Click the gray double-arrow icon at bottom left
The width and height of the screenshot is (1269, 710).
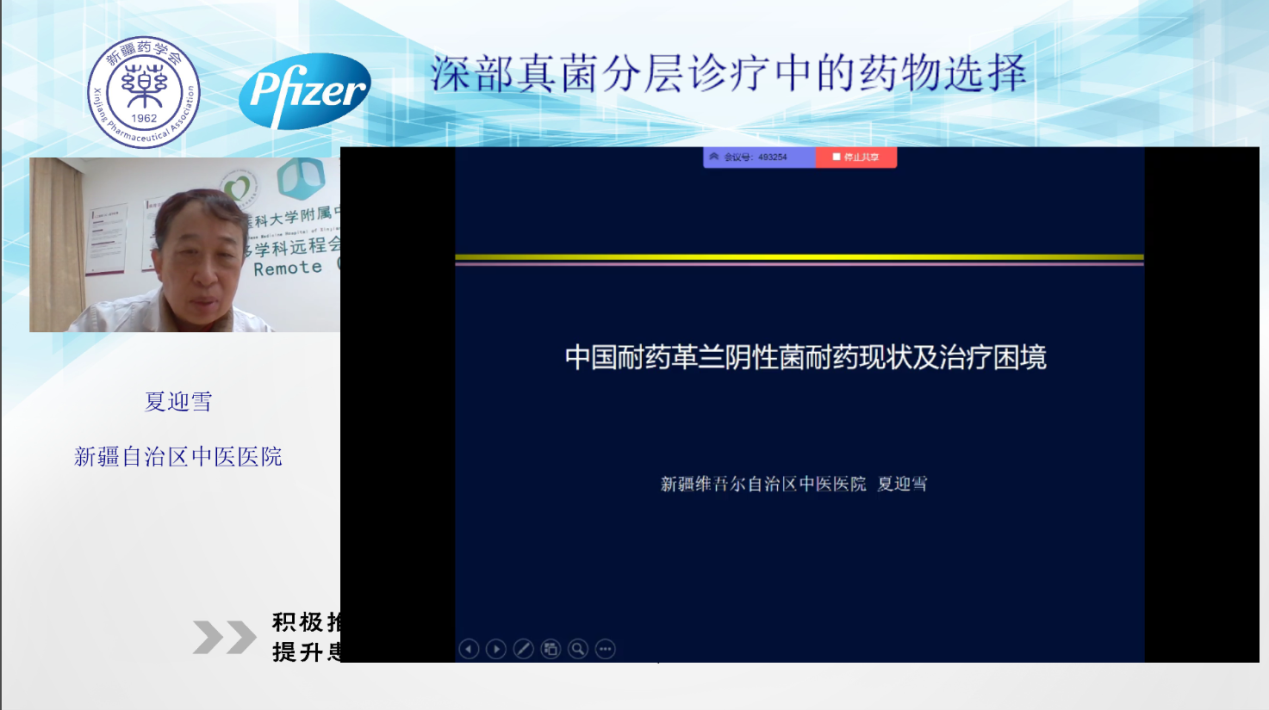(224, 637)
